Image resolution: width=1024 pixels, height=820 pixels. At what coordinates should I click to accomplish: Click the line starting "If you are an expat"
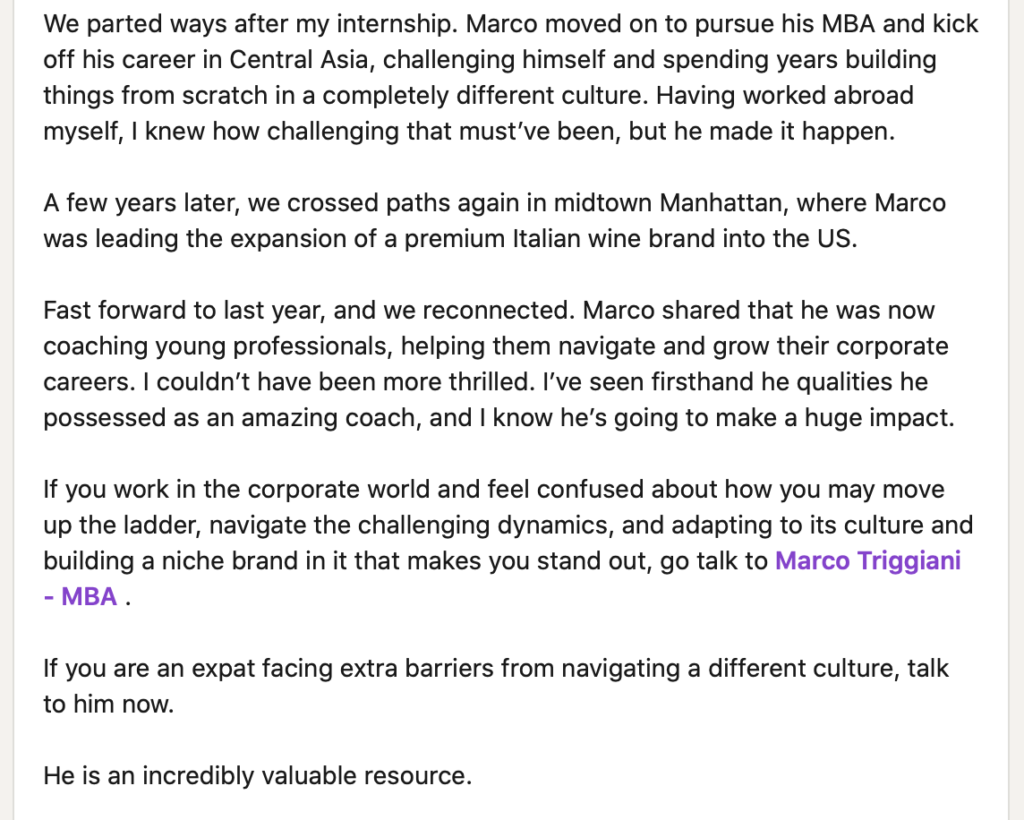(x=496, y=669)
